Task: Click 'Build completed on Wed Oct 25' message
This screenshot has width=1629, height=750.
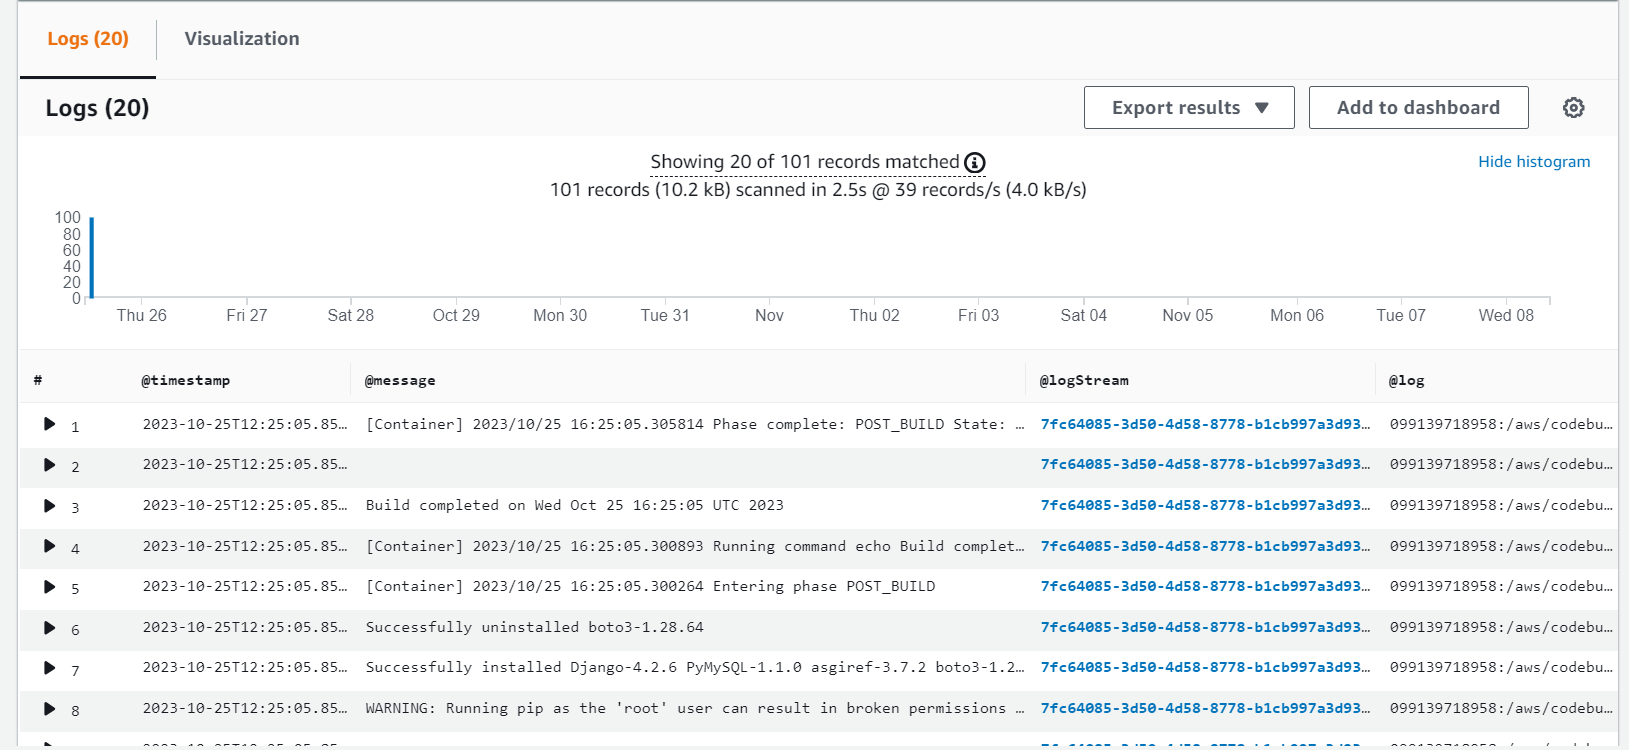Action: click(x=575, y=506)
